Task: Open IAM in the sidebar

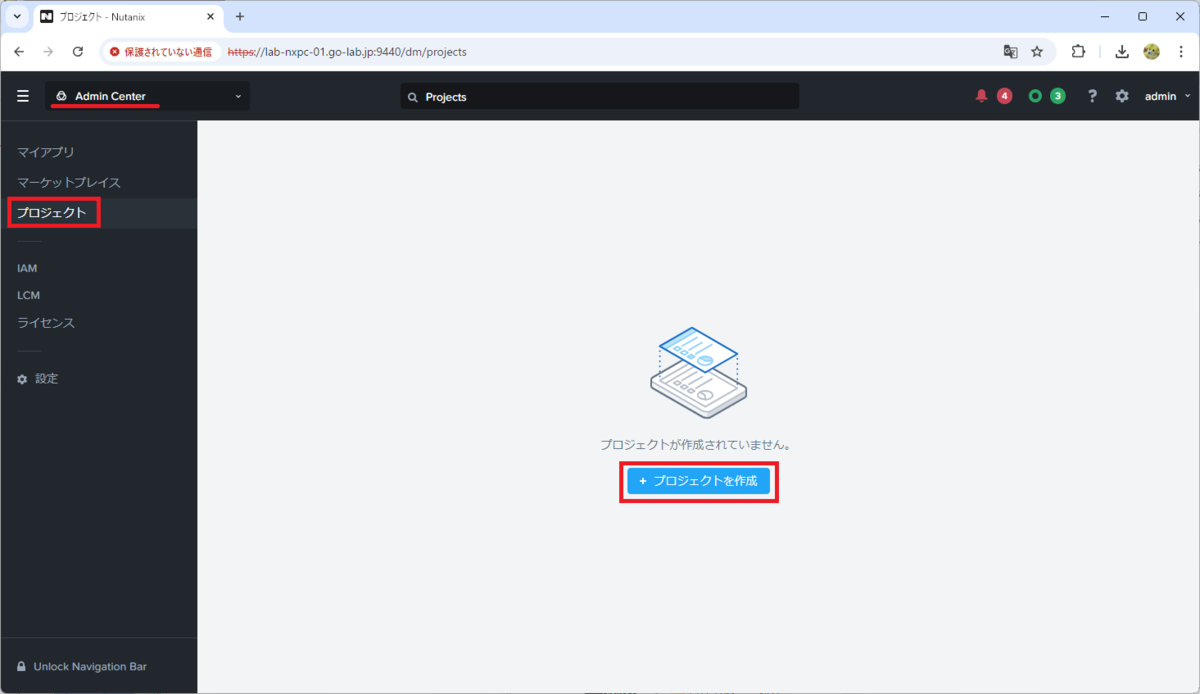Action: pos(27,268)
